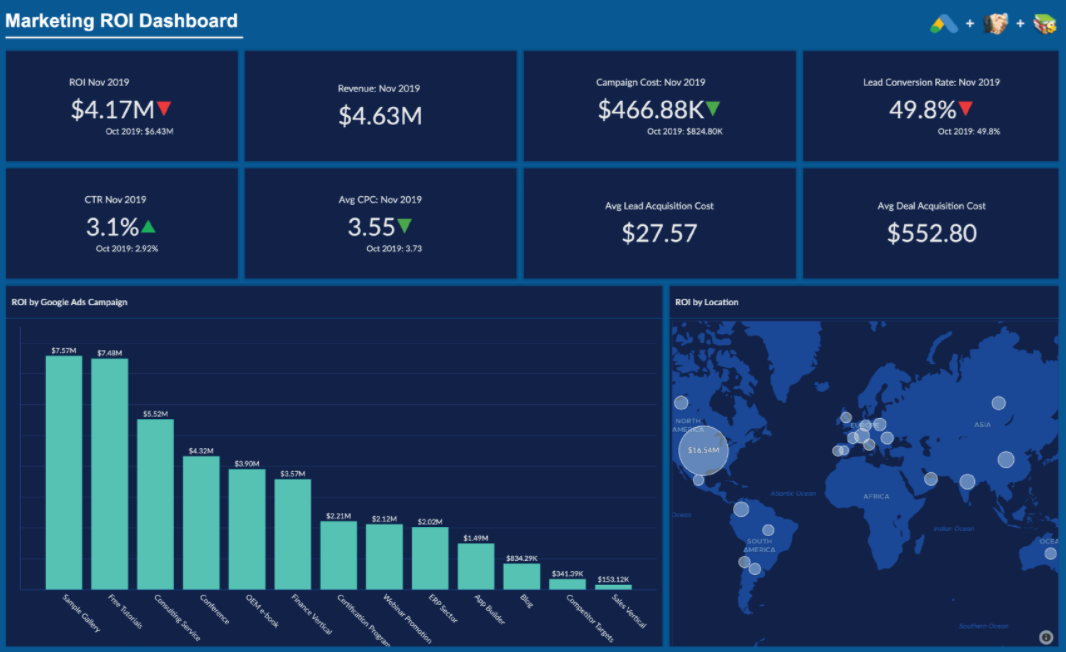Click the Revenue Nov 2019 metric card

pyautogui.click(x=382, y=105)
